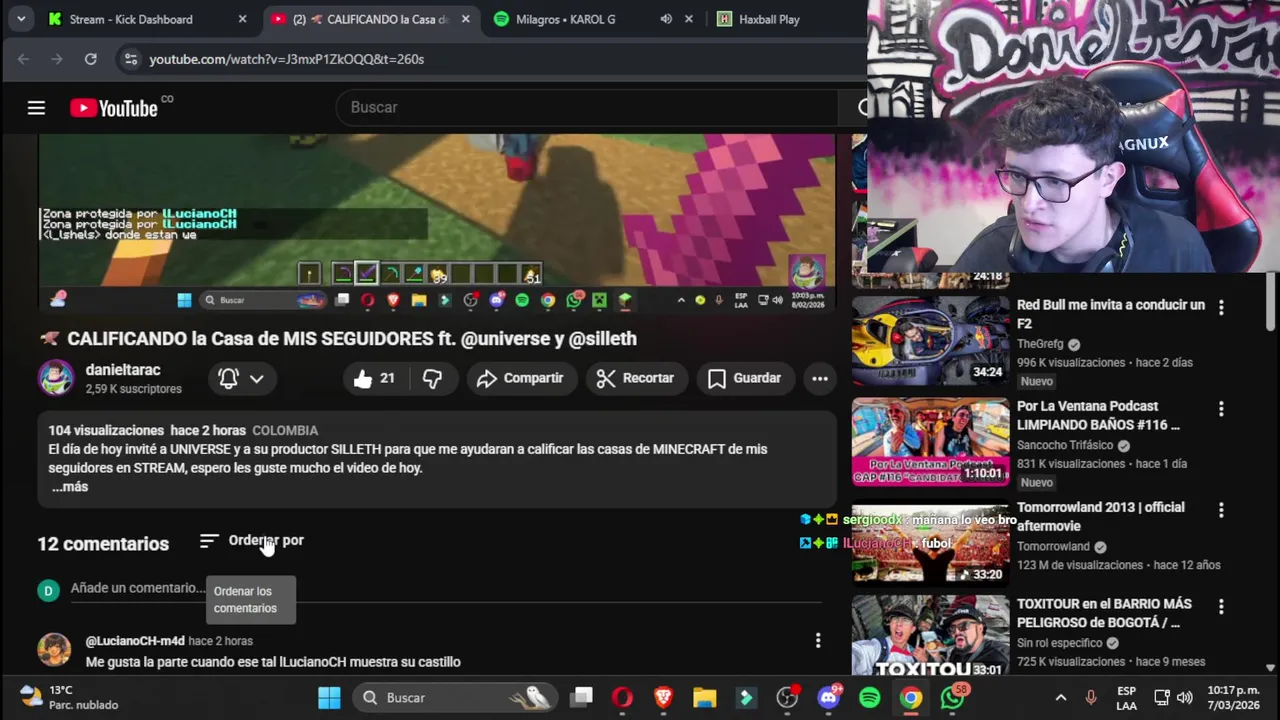This screenshot has height=720, width=1280.
Task: Reload the page in the browser
Action: [91, 59]
